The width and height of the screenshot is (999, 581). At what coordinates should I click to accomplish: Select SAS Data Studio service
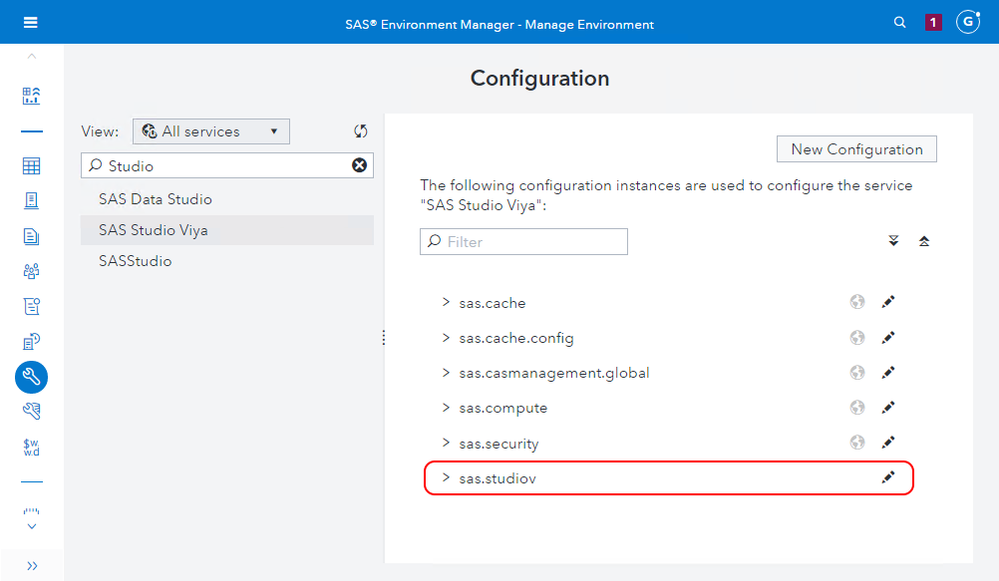tap(155, 199)
